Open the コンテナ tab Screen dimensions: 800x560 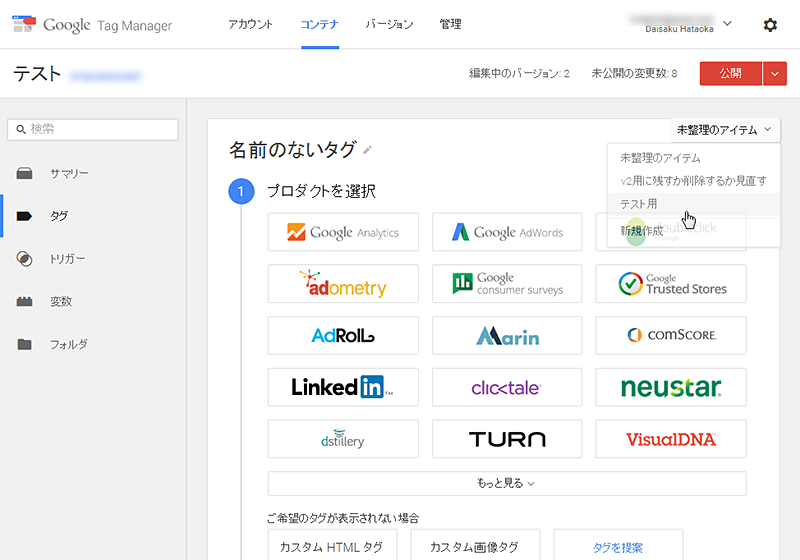[319, 24]
